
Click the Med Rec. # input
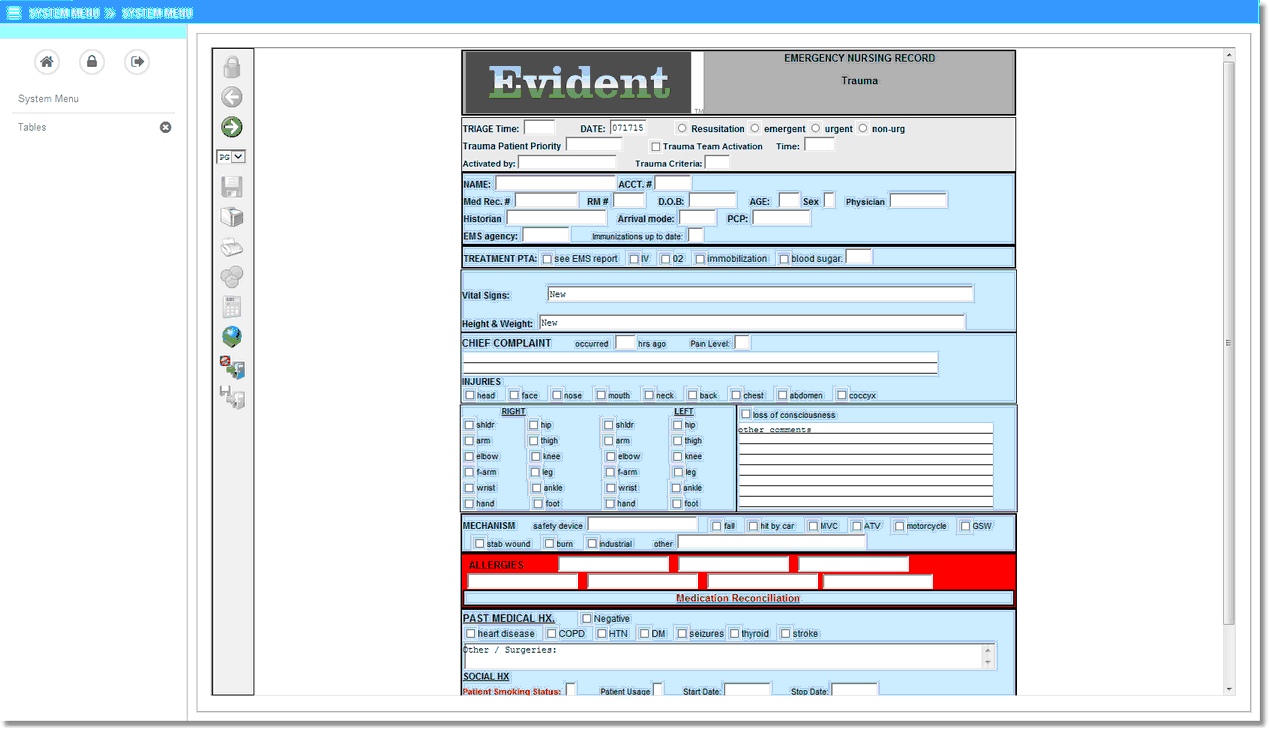pos(546,201)
